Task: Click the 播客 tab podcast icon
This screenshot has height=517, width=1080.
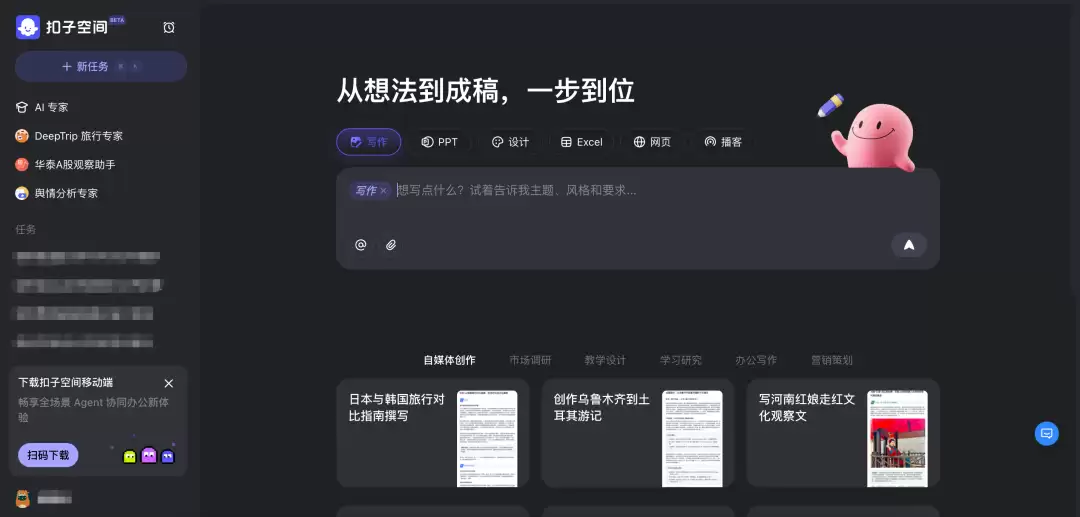Action: (710, 143)
